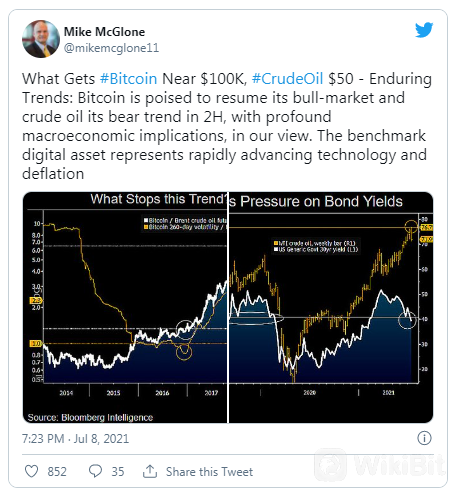This screenshot has height=497, width=459.
Task: Open the left Bitcoin/Brent crude chart image
Action: tap(125, 307)
